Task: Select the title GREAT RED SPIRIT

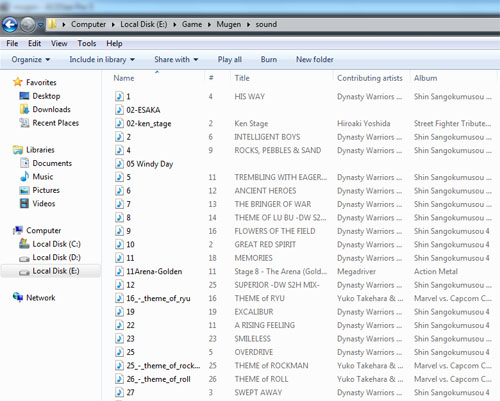Action: [265, 244]
